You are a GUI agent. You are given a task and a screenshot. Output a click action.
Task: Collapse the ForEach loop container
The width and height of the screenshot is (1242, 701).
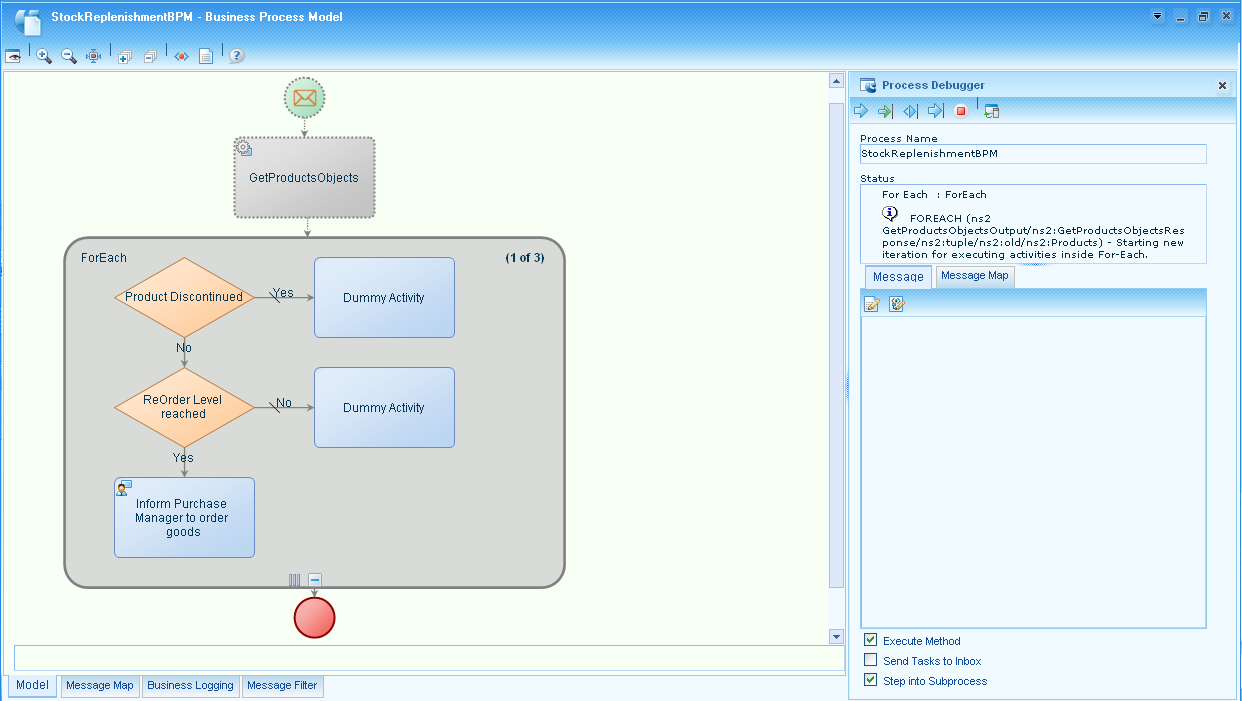315,579
